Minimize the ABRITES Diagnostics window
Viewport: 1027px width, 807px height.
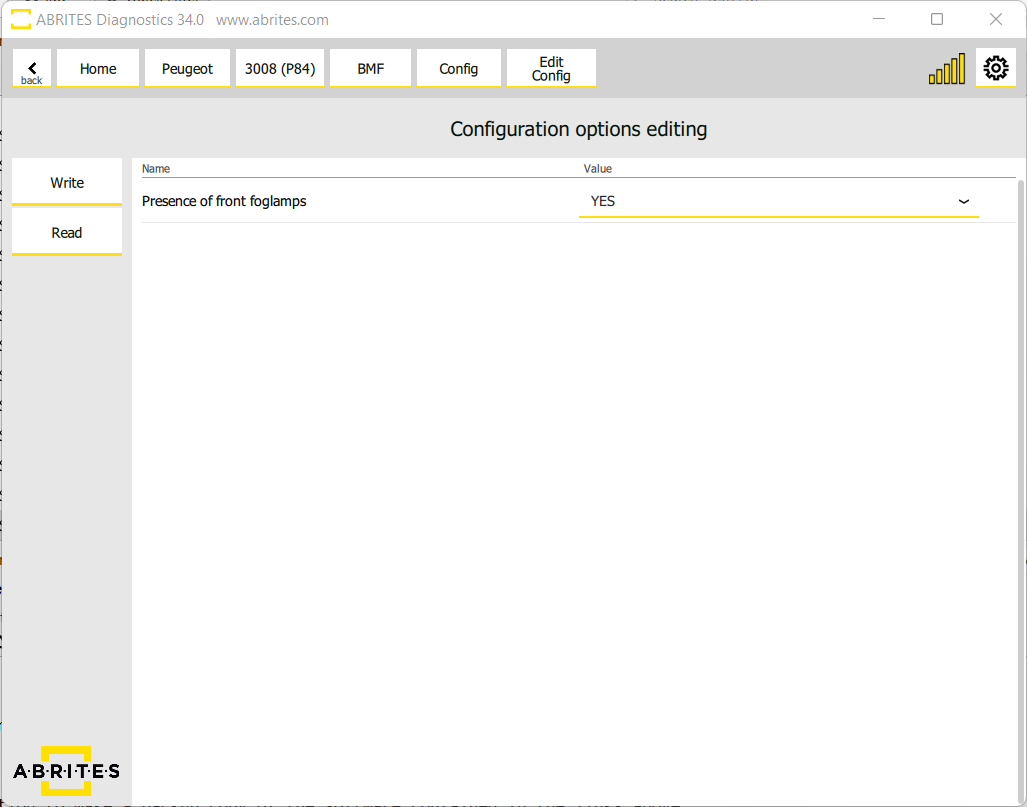coord(879,19)
